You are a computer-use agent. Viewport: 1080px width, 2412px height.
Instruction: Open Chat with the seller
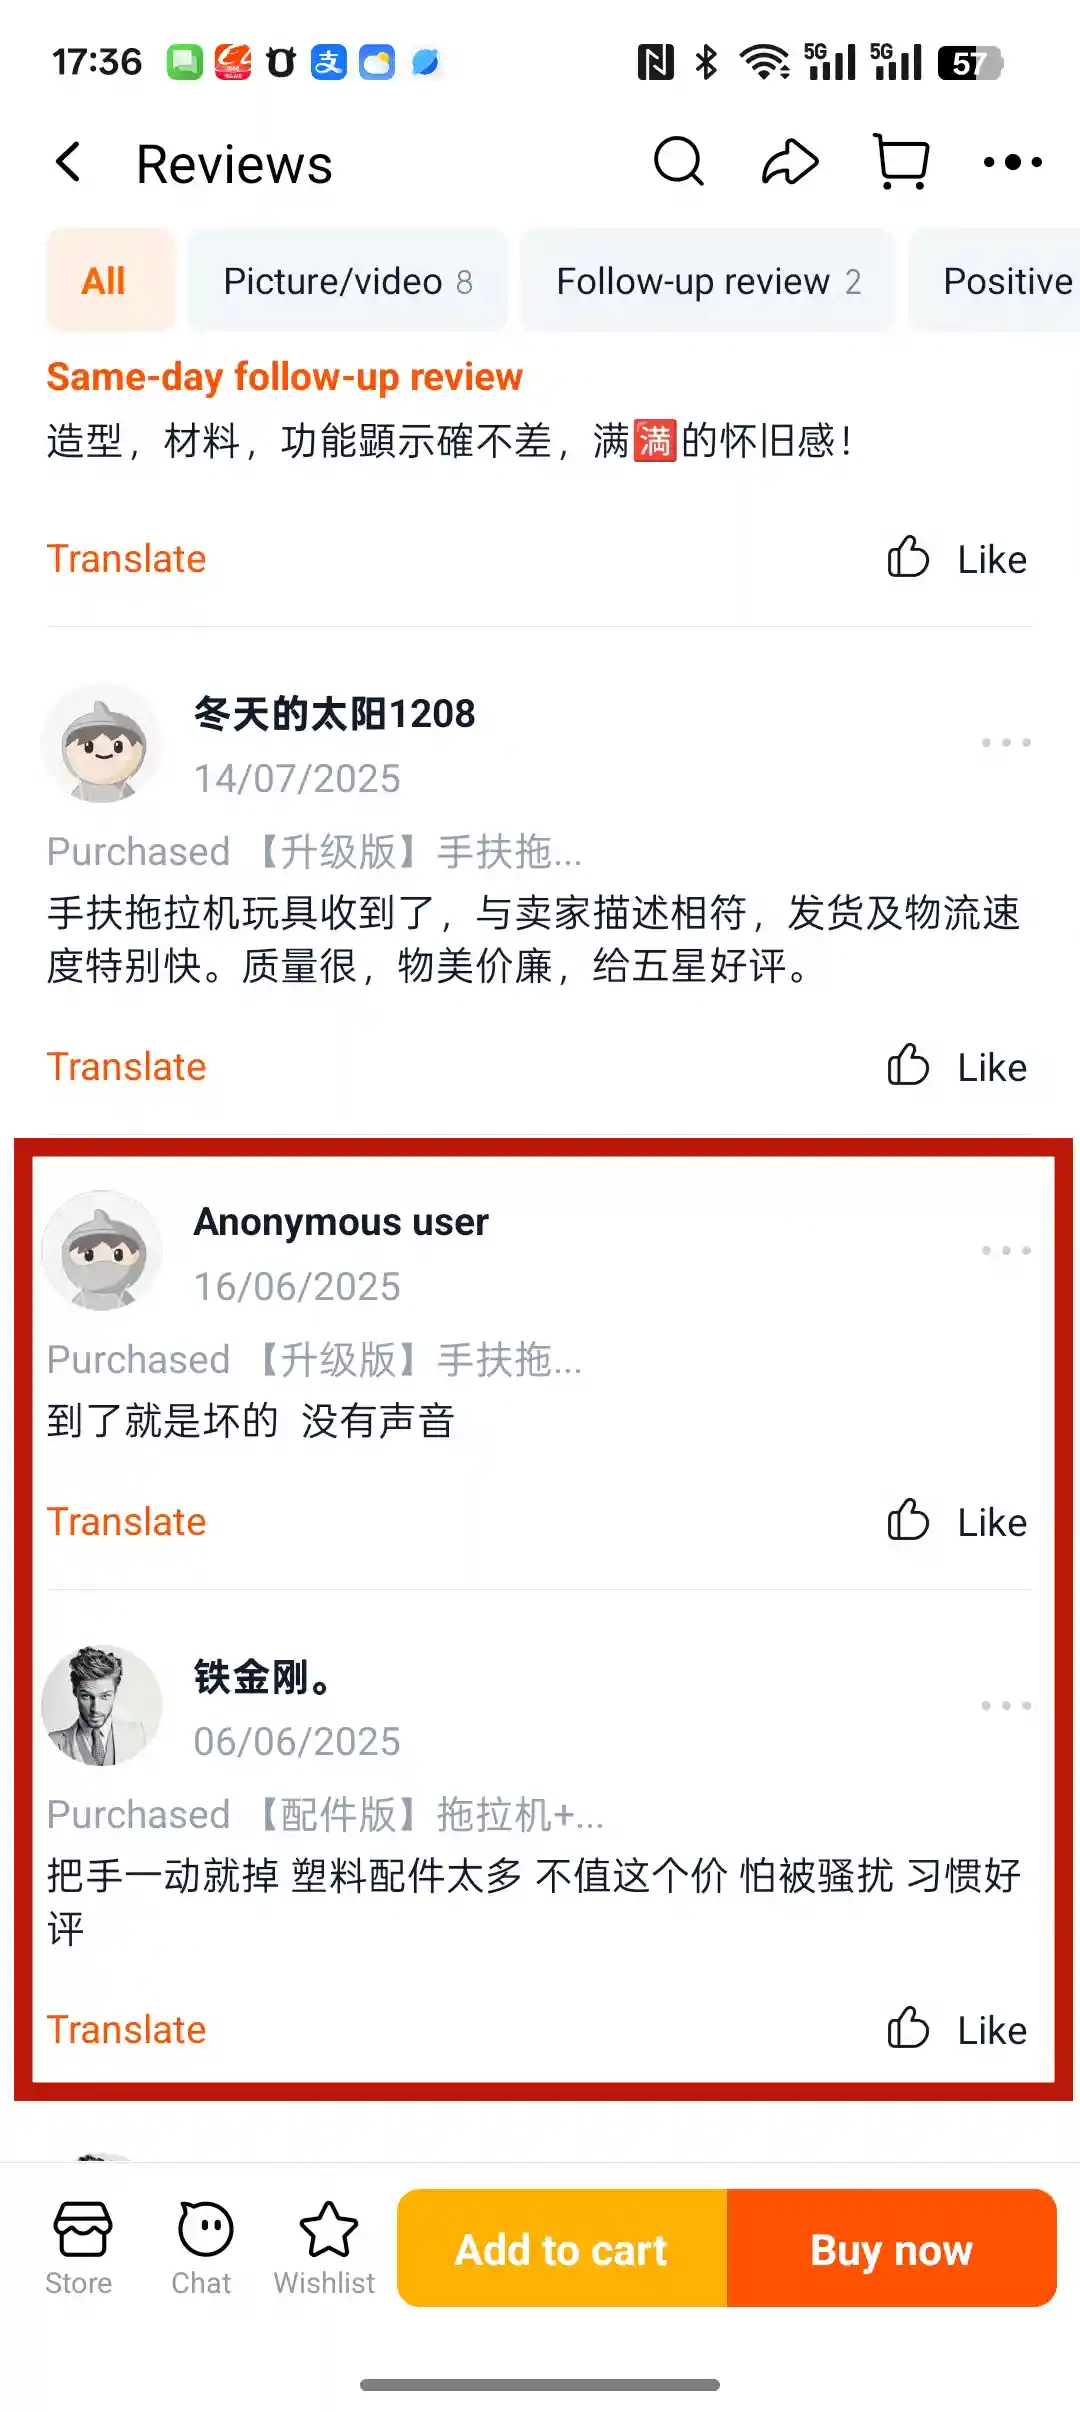(203, 2248)
